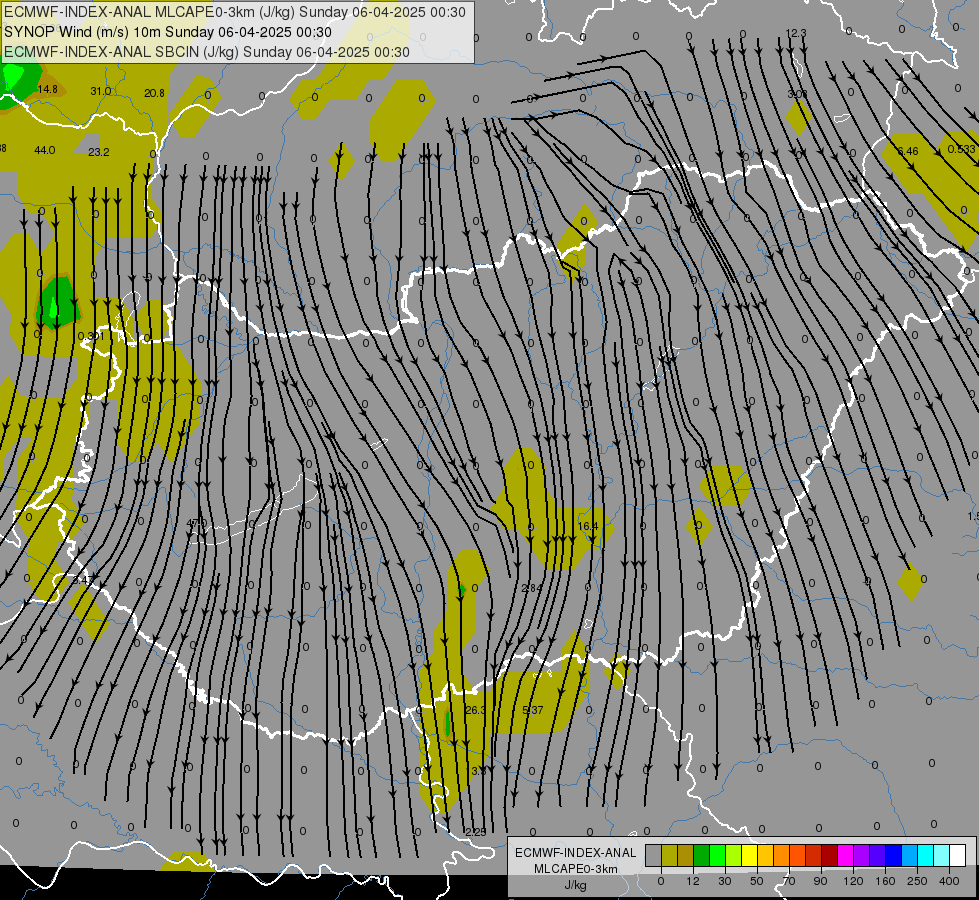Image resolution: width=979 pixels, height=900 pixels.
Task: Click the legend value 90
Action: pyautogui.click(x=820, y=881)
